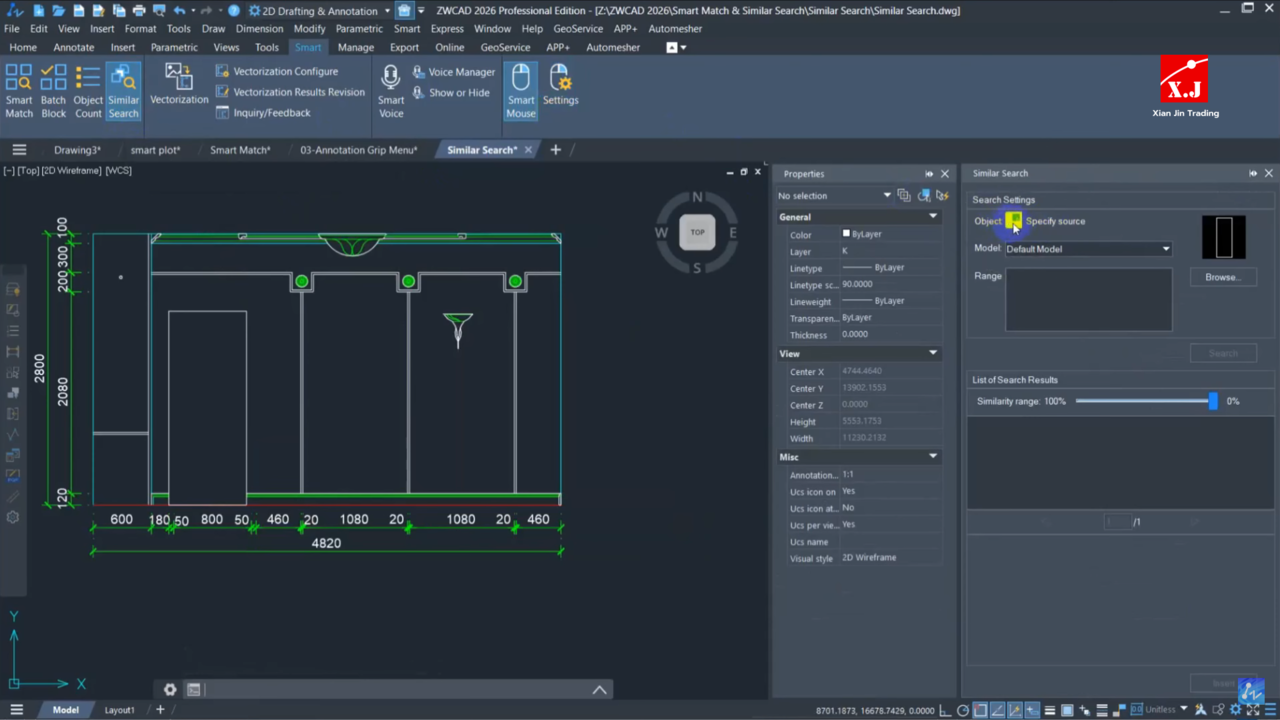
Task: Open Smart Settings from the ribbon
Action: [x=560, y=85]
